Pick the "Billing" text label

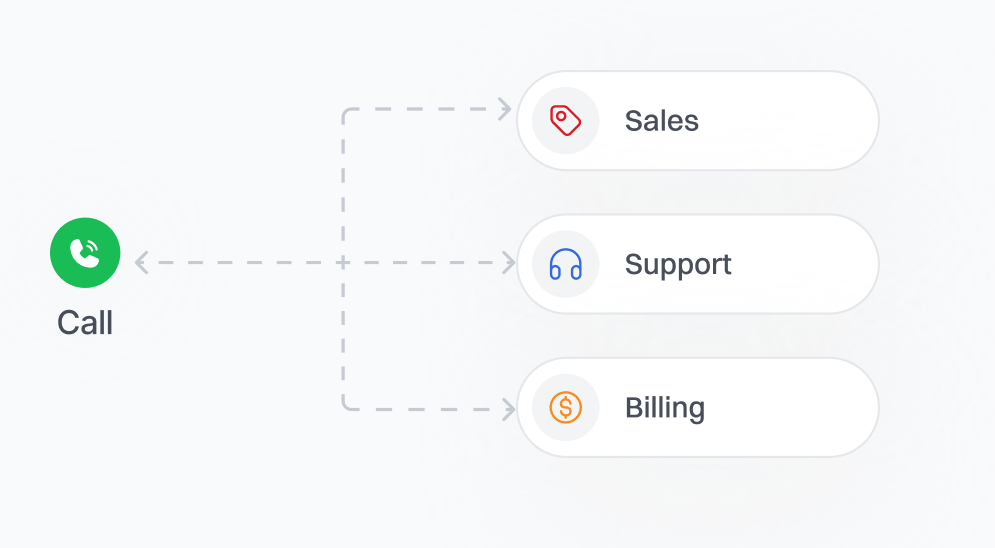(664, 408)
